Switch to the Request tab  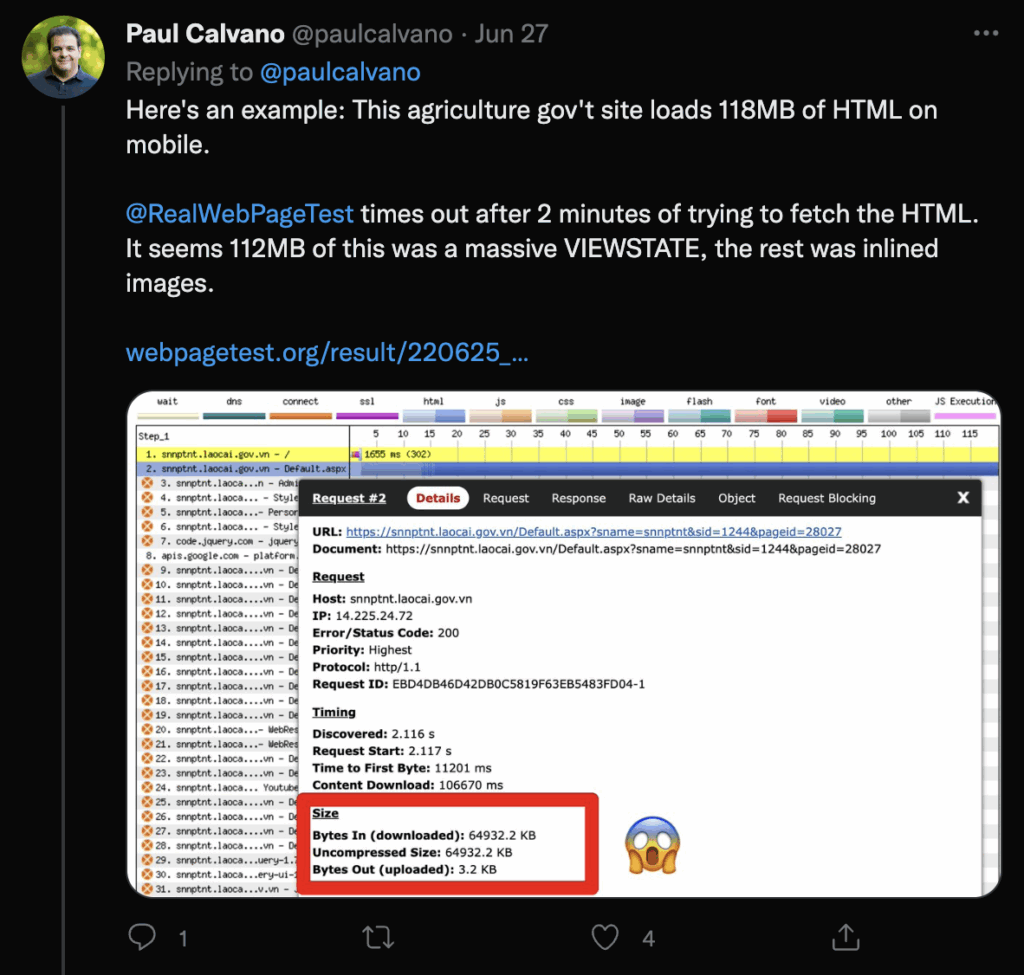[x=506, y=498]
